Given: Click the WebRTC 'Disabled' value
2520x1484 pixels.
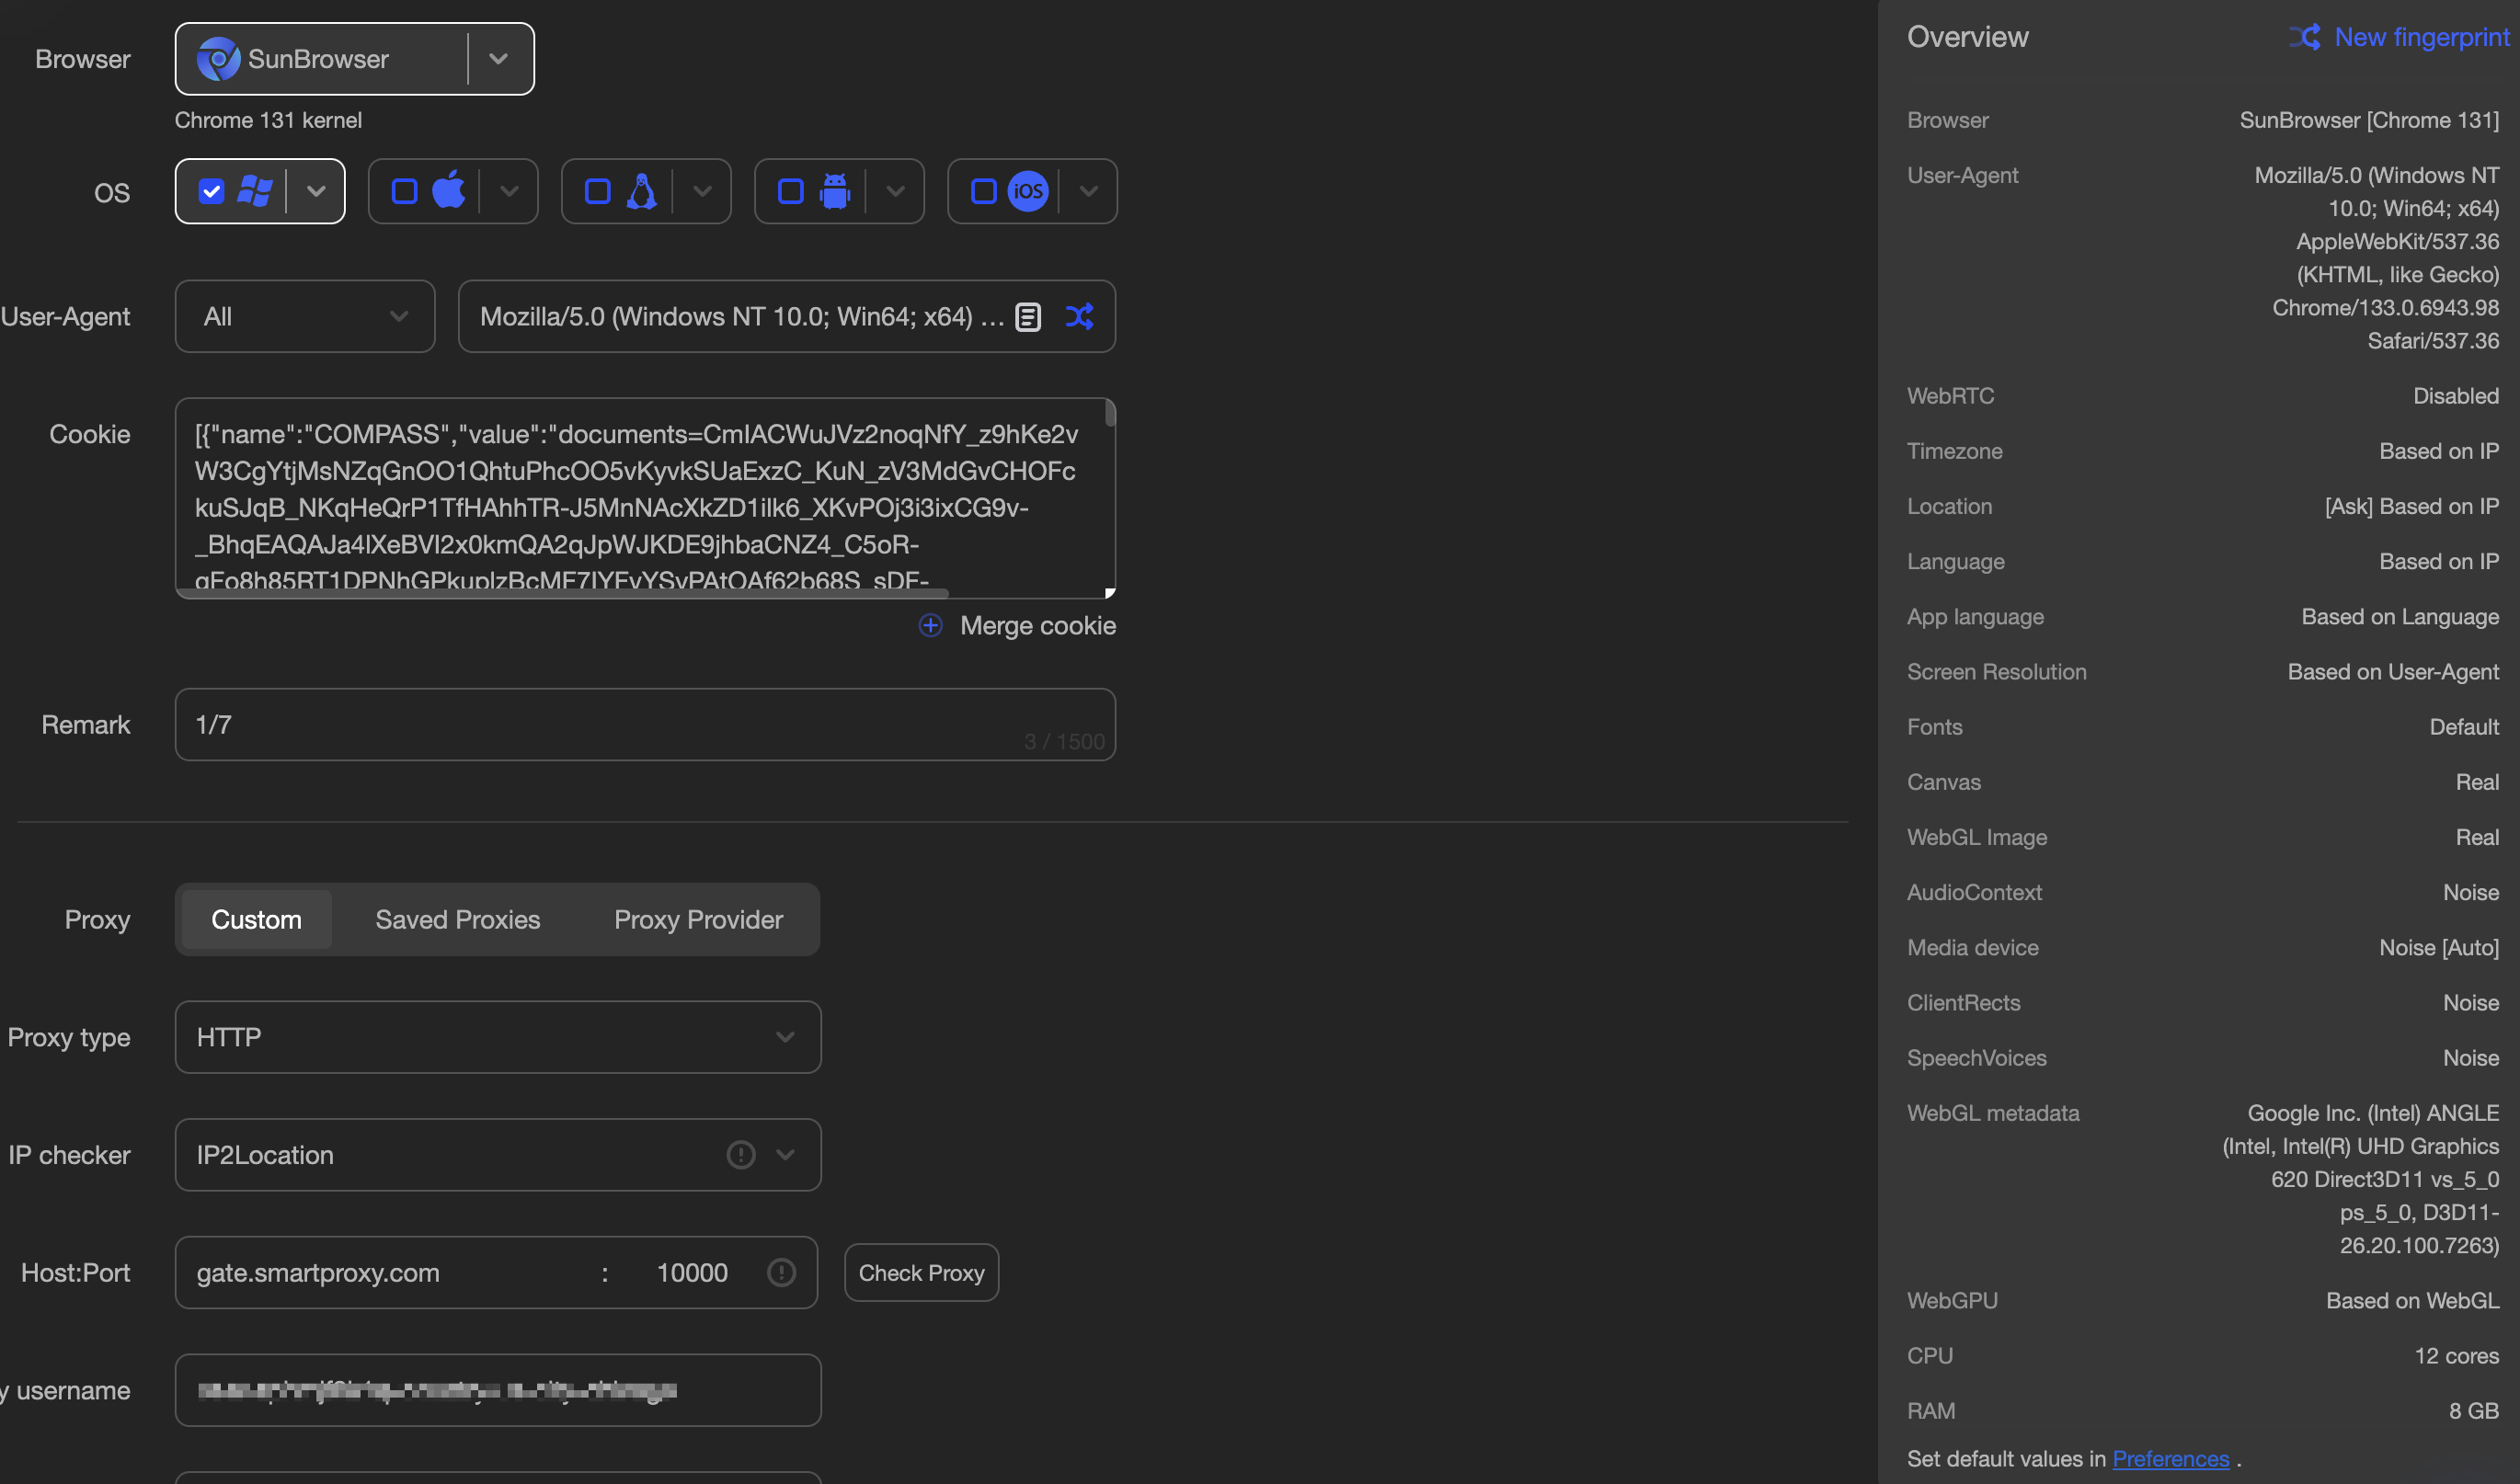Looking at the screenshot, I should [2455, 395].
